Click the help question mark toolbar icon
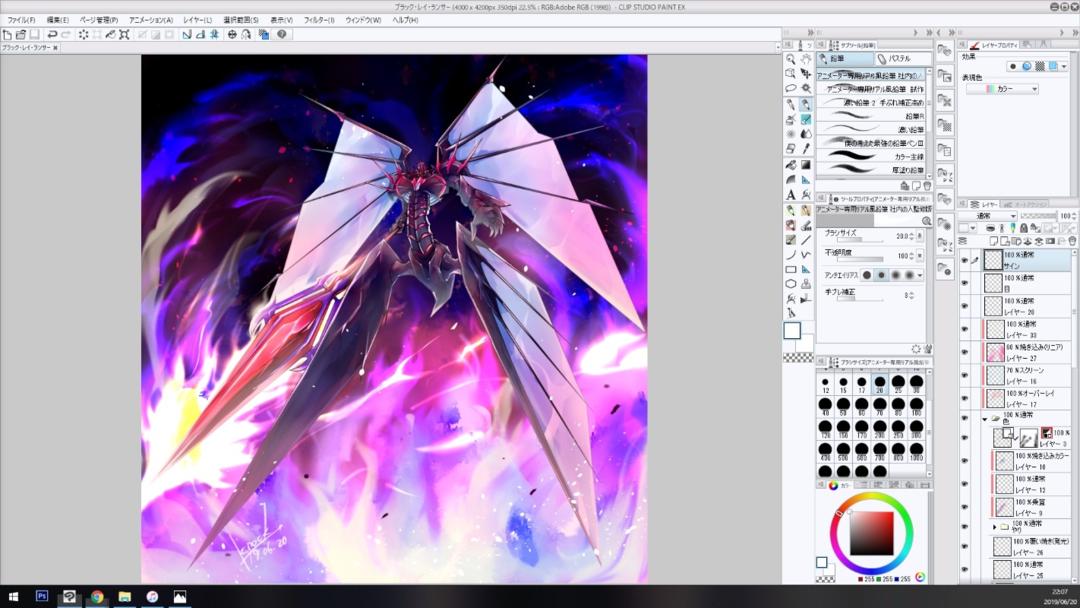1080x608 pixels. pos(282,34)
